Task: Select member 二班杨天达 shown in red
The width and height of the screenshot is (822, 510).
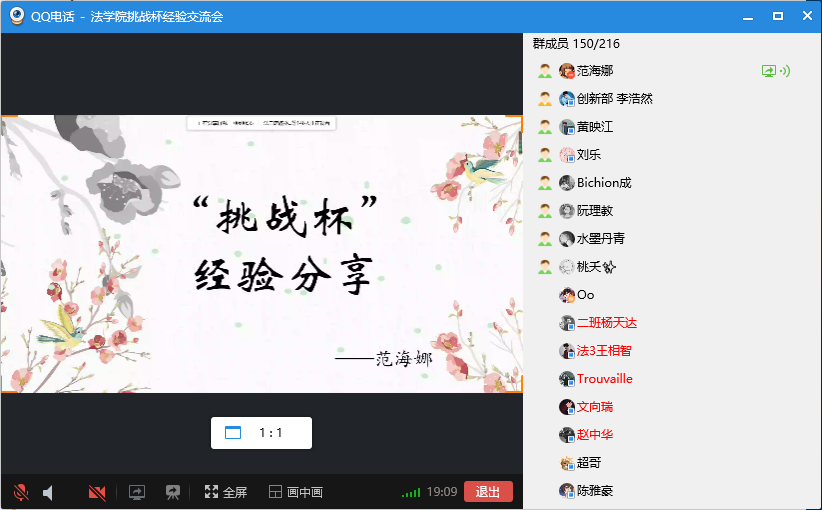Action: [x=606, y=323]
